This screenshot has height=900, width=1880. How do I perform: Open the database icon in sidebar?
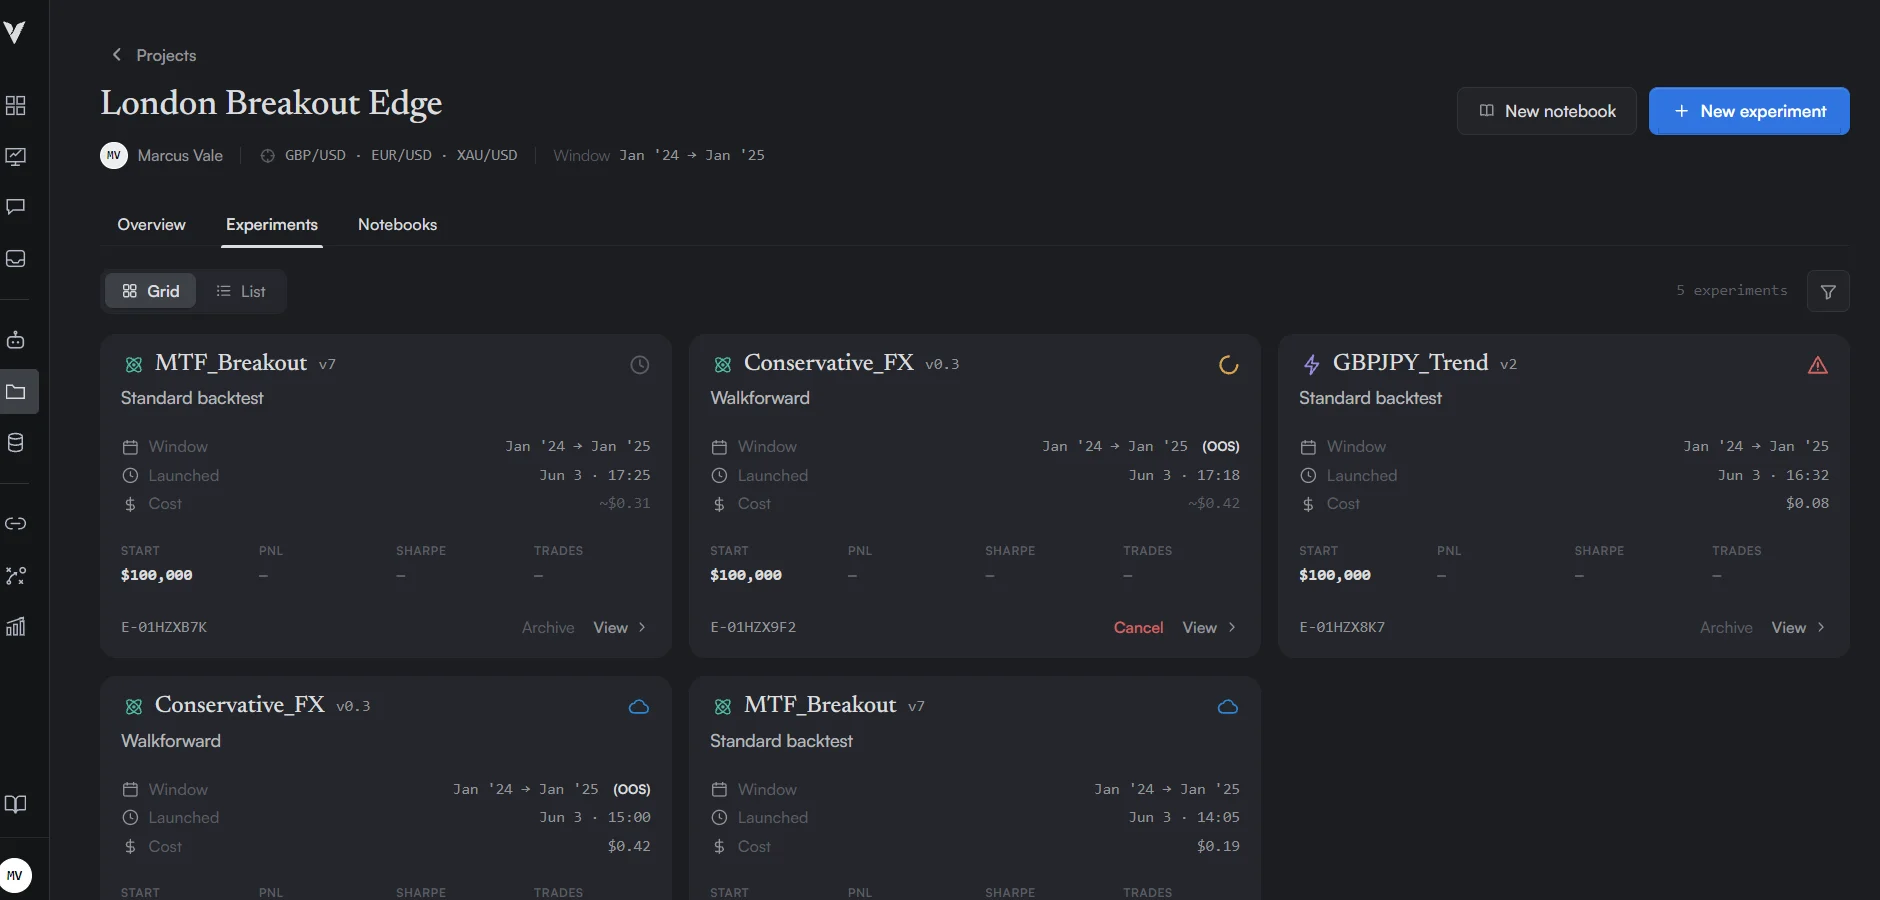point(16,443)
